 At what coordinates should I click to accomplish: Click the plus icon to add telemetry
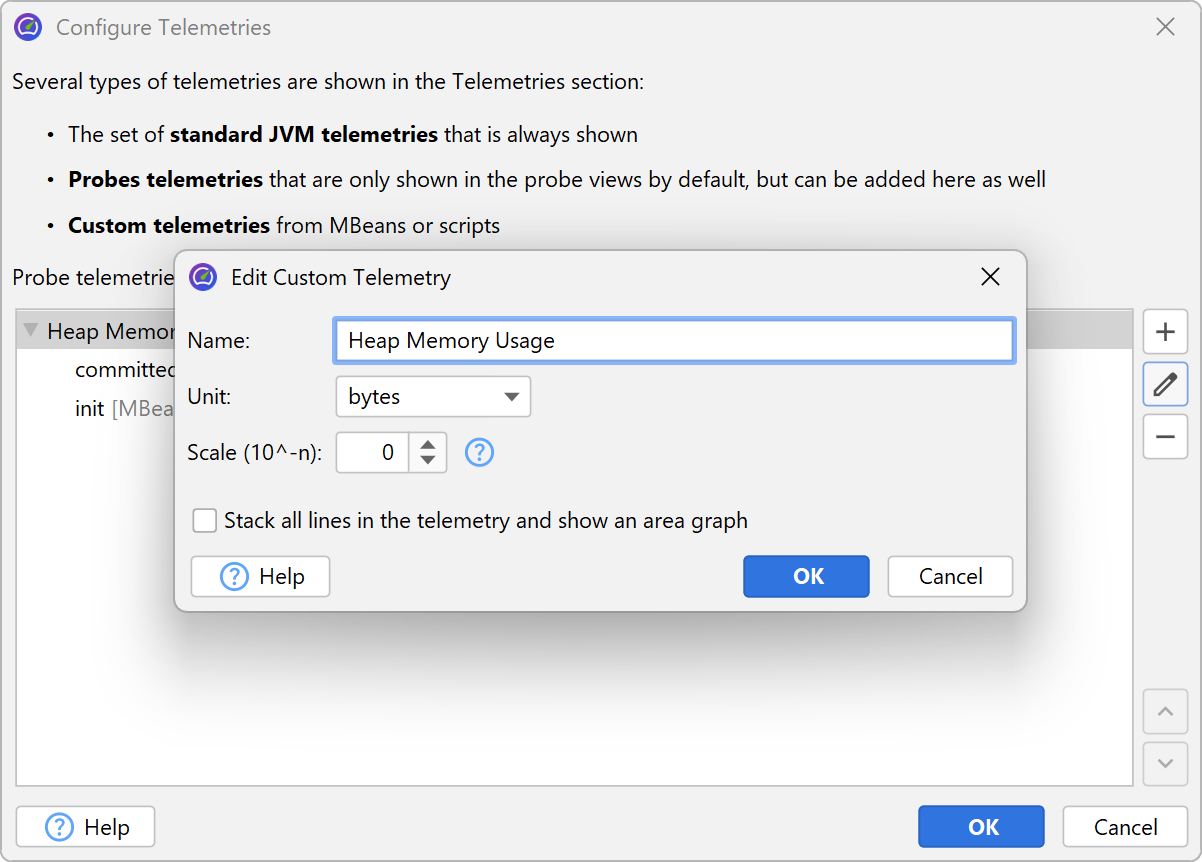[x=1165, y=332]
